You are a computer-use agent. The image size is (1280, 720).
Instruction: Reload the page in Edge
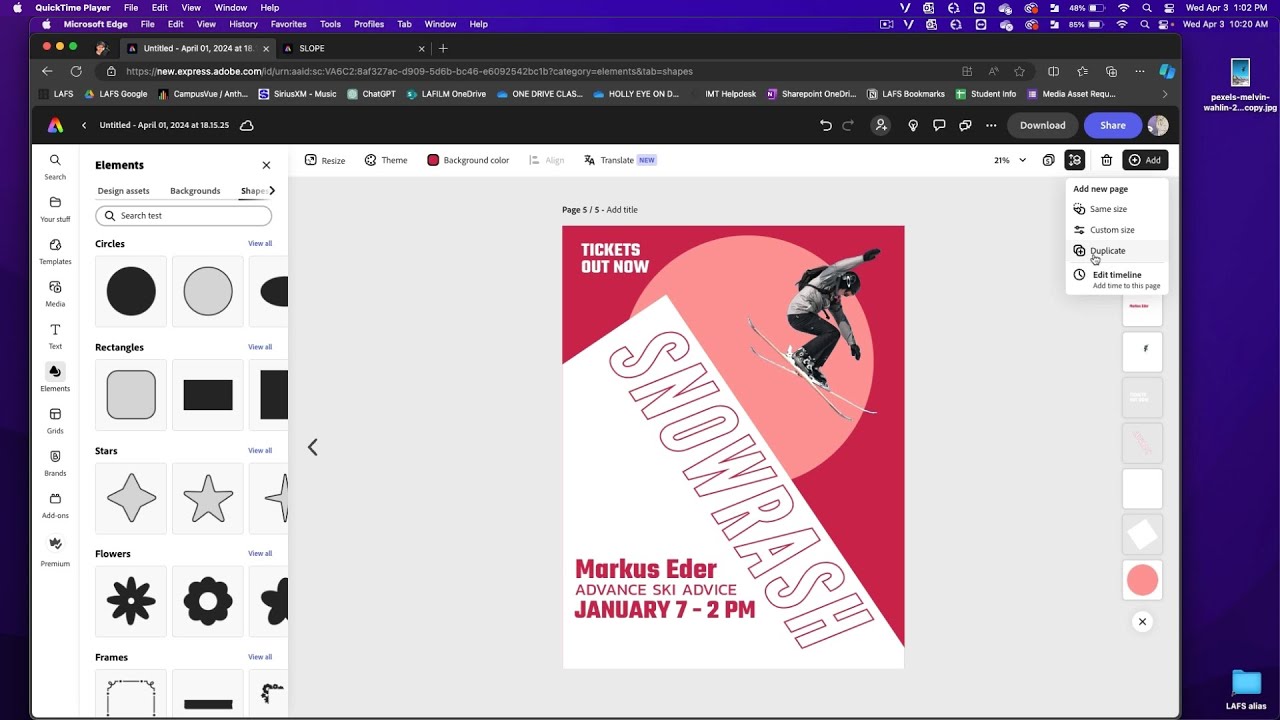coord(76,71)
